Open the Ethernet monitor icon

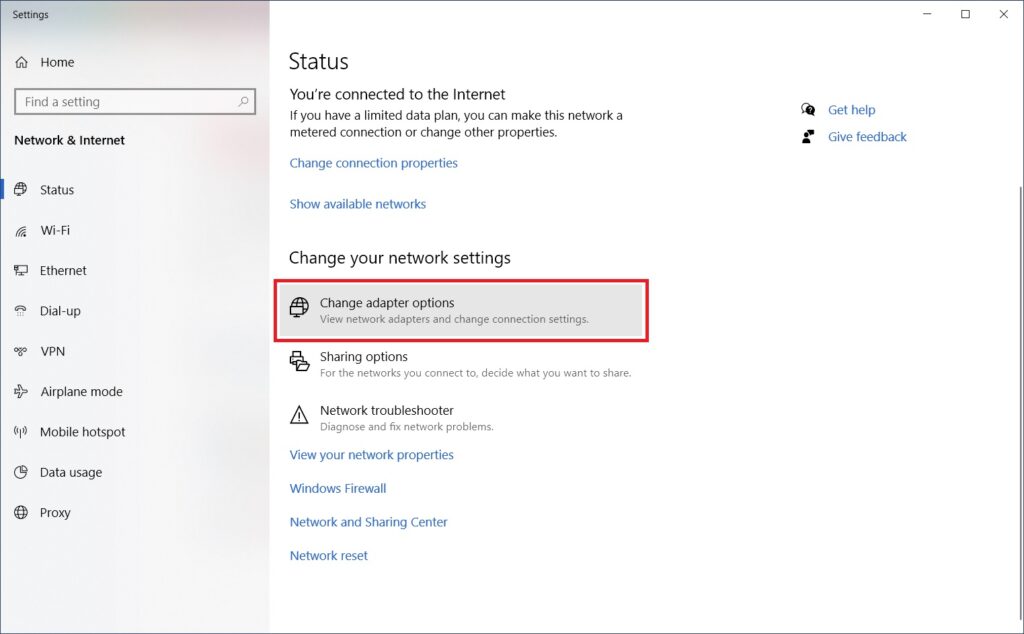21,270
